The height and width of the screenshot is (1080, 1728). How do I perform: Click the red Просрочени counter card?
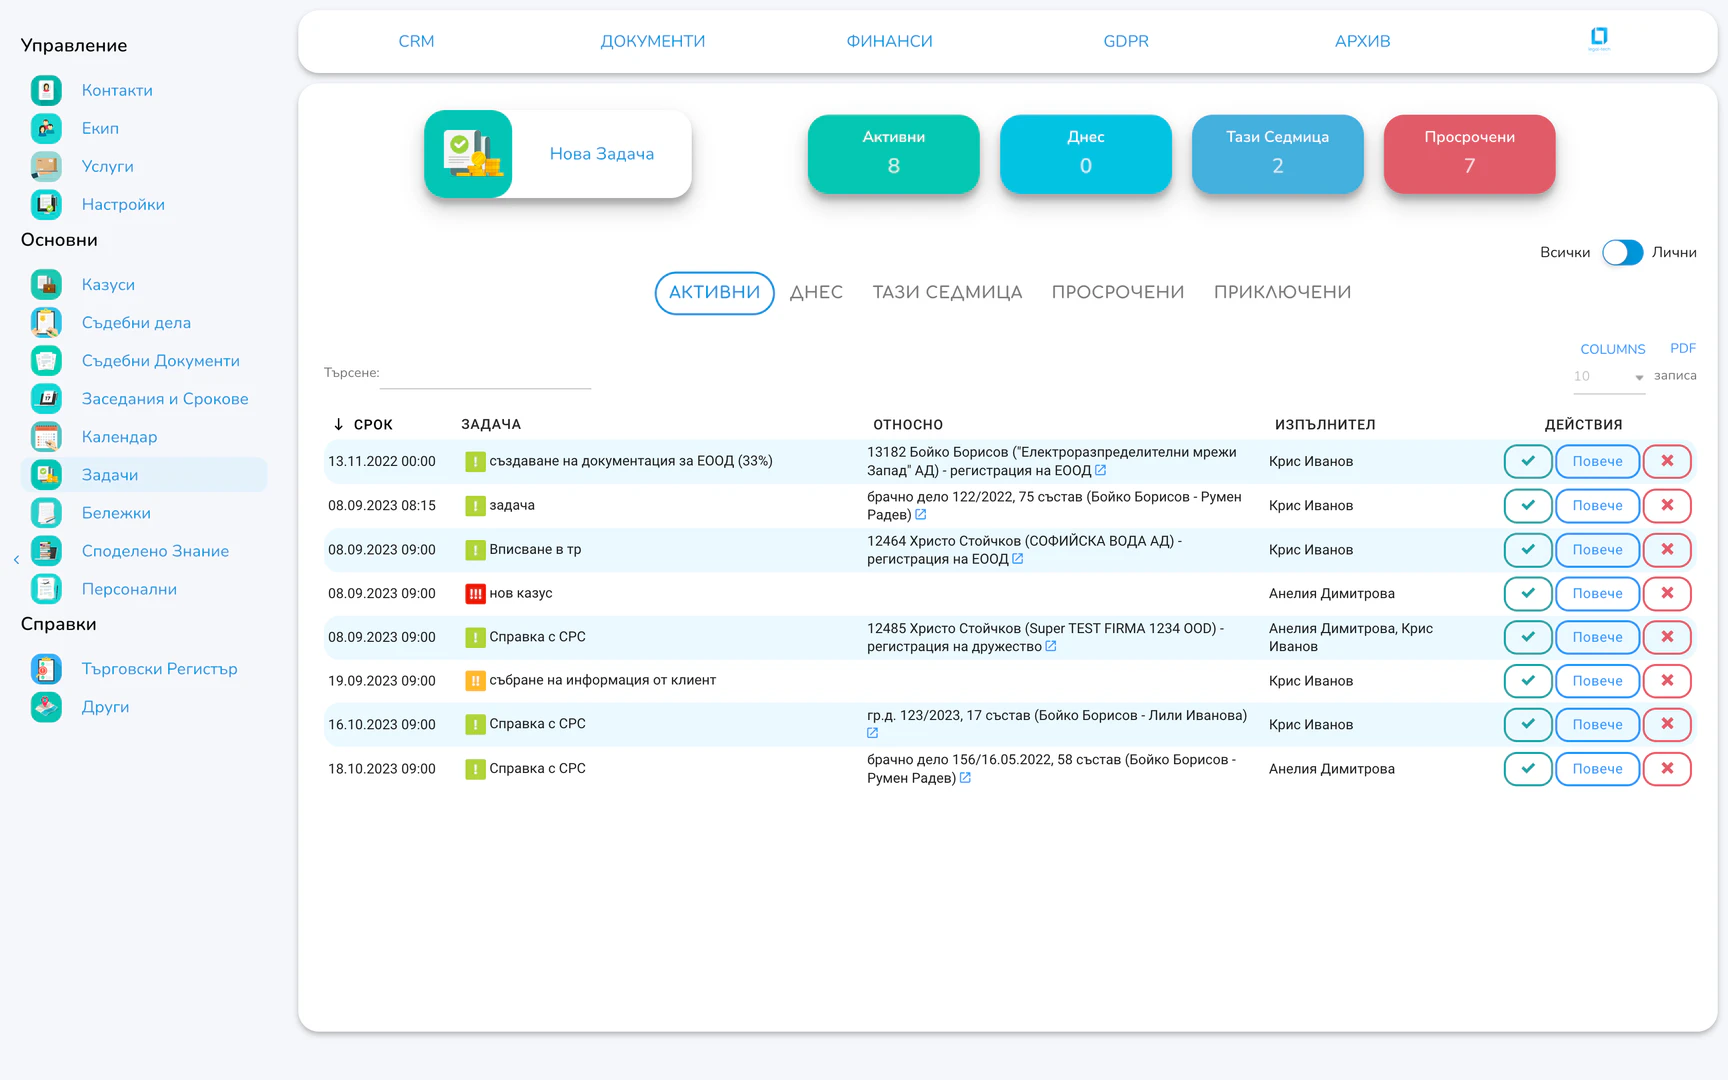click(x=1468, y=154)
